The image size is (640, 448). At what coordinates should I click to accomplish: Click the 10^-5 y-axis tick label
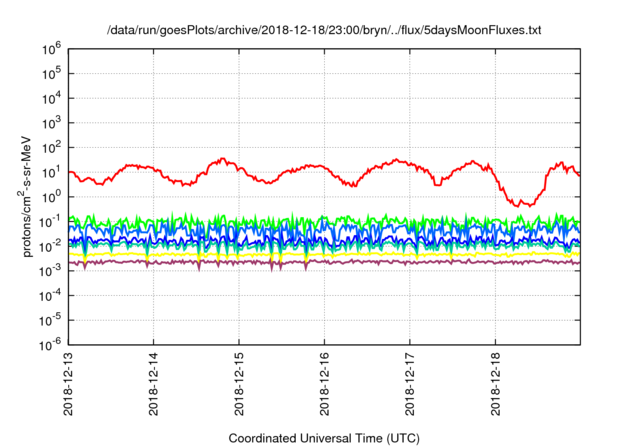(x=51, y=321)
